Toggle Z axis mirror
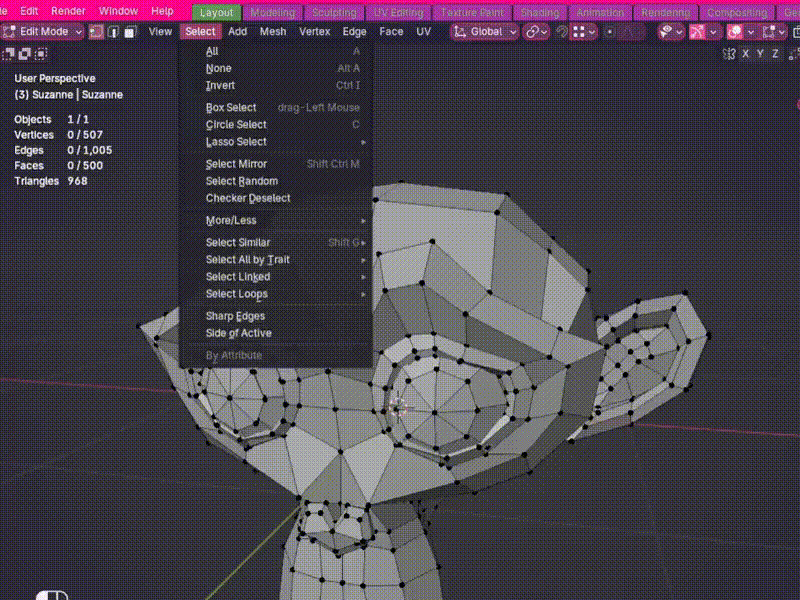 click(x=776, y=54)
